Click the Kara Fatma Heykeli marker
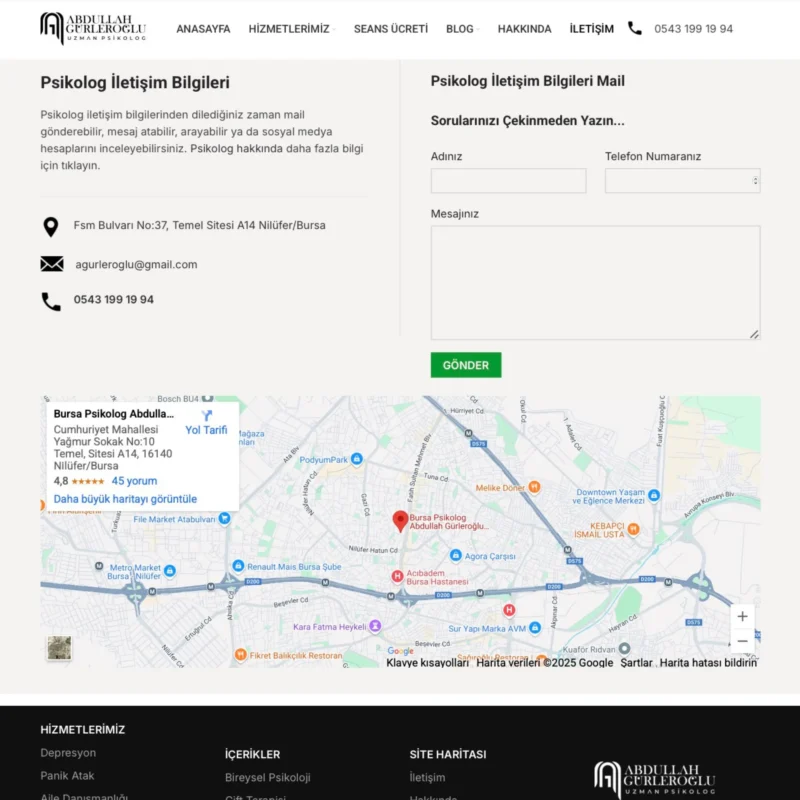Viewport: 800px width, 800px height. click(x=375, y=626)
